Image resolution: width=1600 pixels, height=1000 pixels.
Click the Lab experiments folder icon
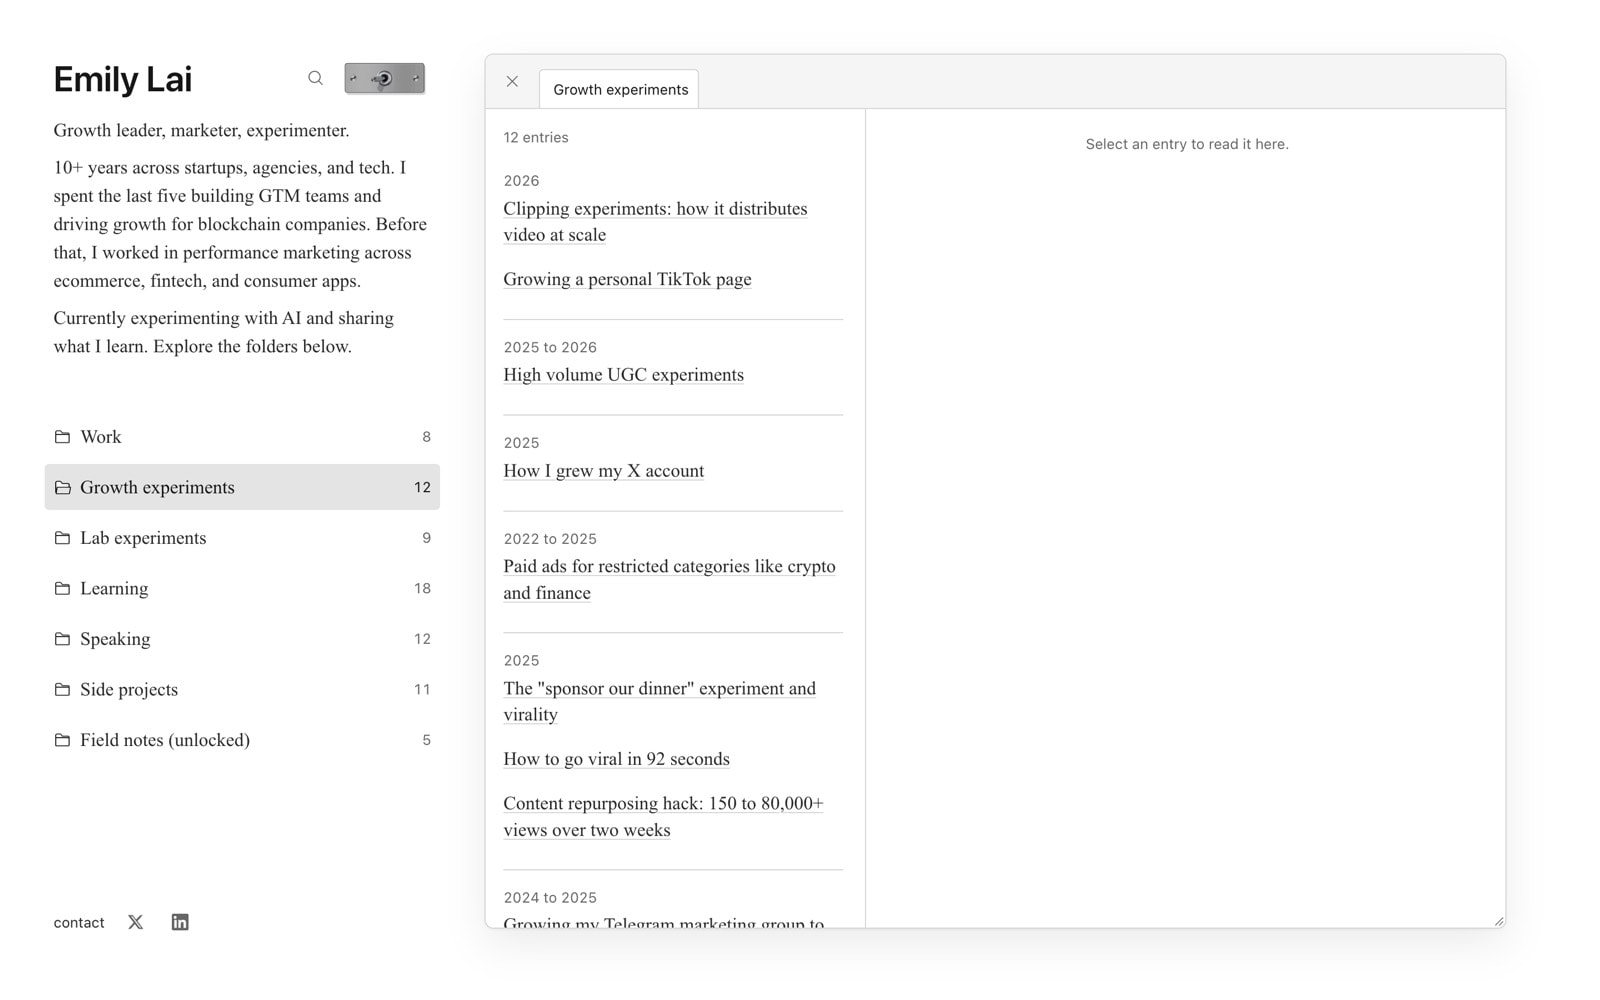62,538
